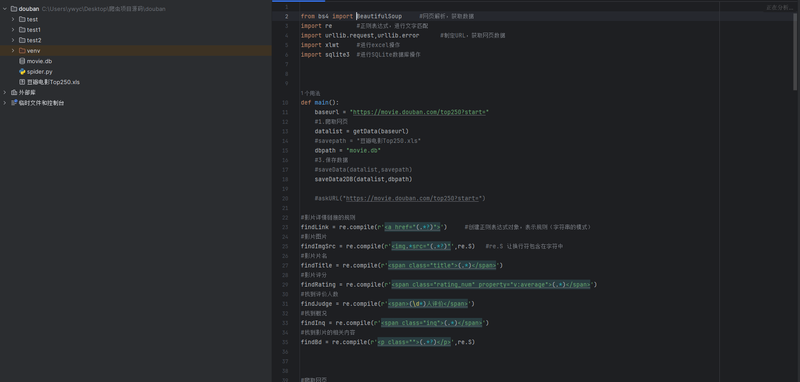The width and height of the screenshot is (800, 382).
Task: Expand the venv folder chevron
Action: tap(13, 50)
